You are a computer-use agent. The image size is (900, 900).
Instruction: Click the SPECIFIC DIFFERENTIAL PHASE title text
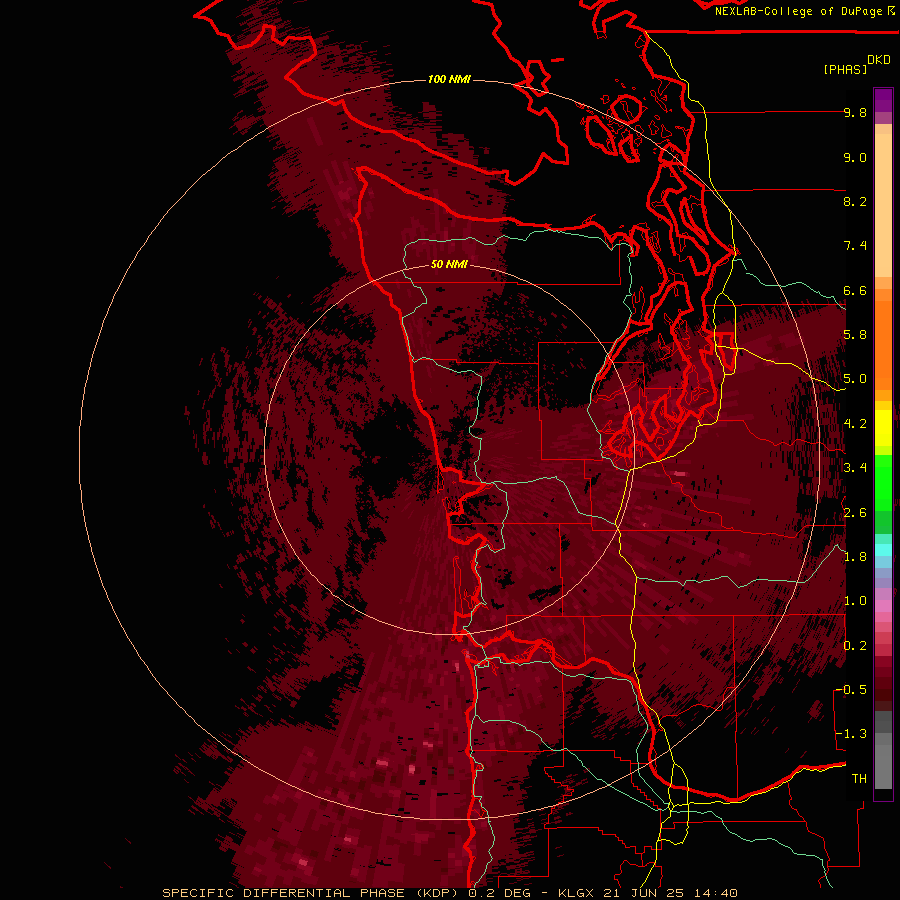pyautogui.click(x=284, y=893)
